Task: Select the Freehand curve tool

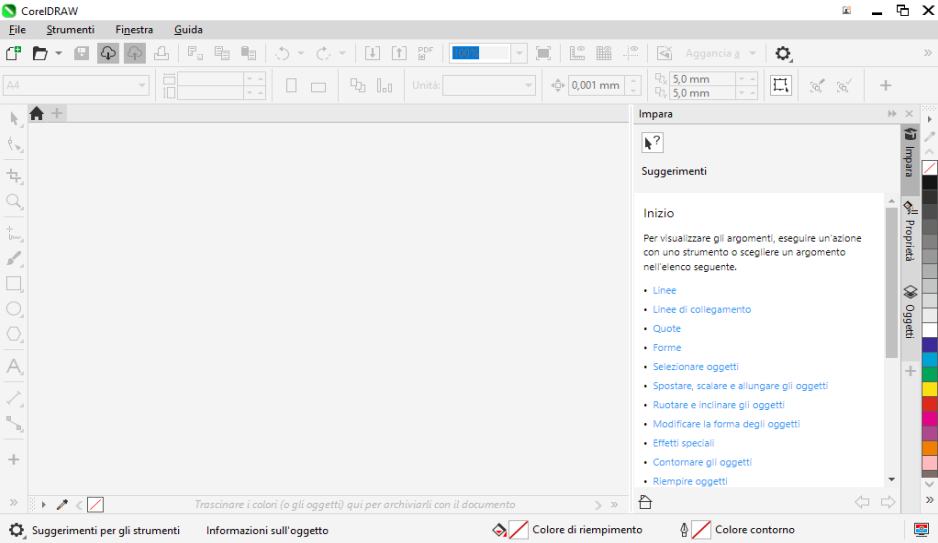Action: [x=14, y=233]
